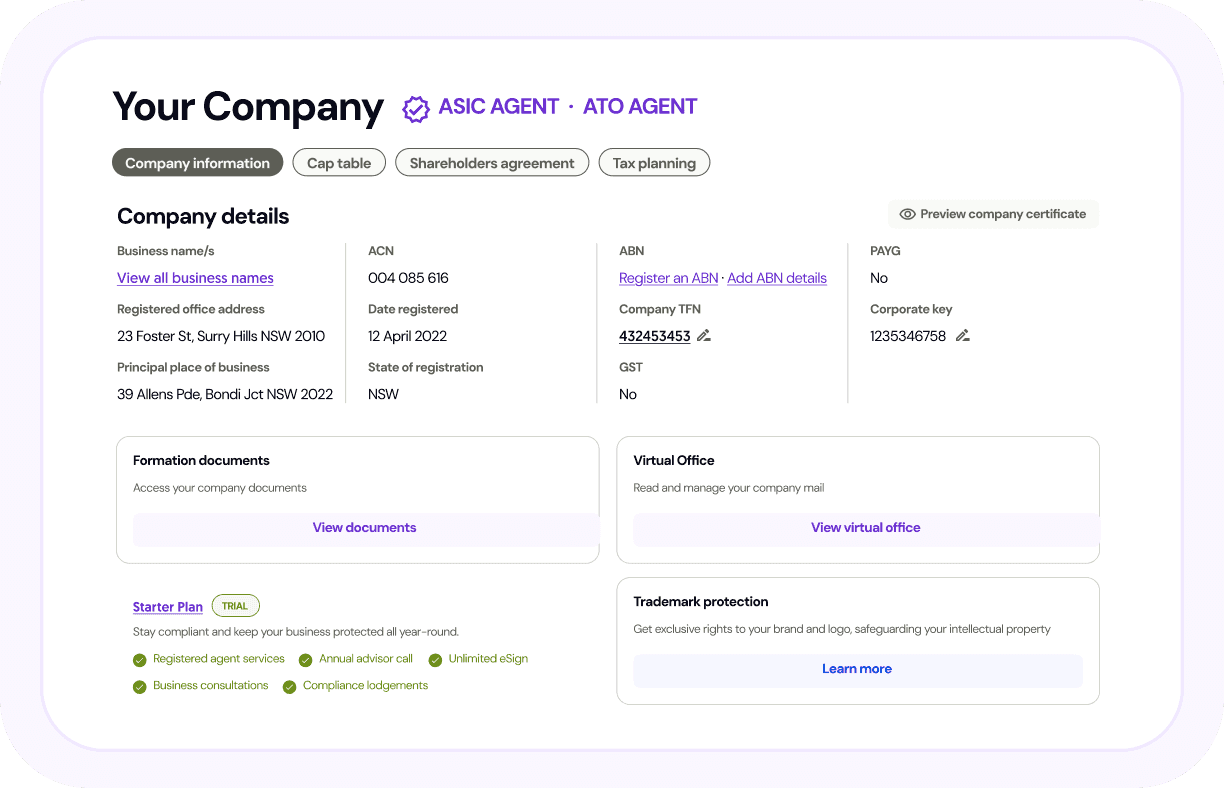1224x788 pixels.
Task: Click the green check beside Registered agent services
Action: pyautogui.click(x=140, y=660)
